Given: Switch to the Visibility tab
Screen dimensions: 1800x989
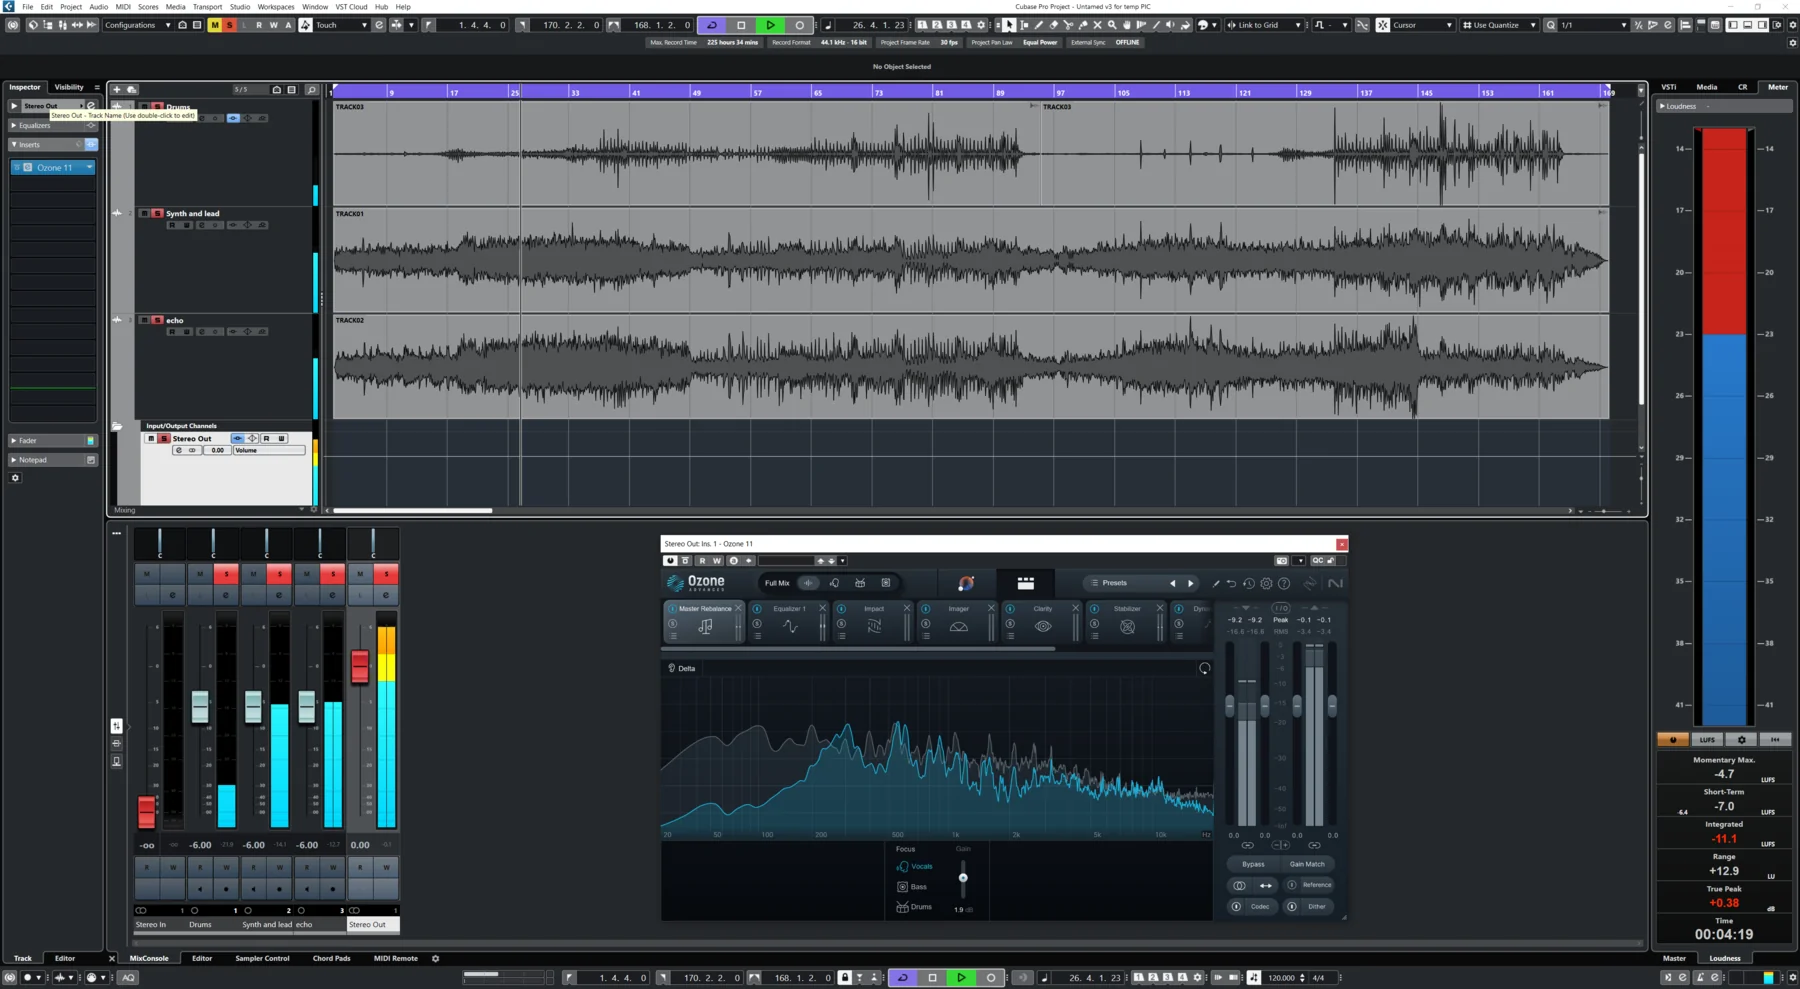Looking at the screenshot, I should [69, 87].
